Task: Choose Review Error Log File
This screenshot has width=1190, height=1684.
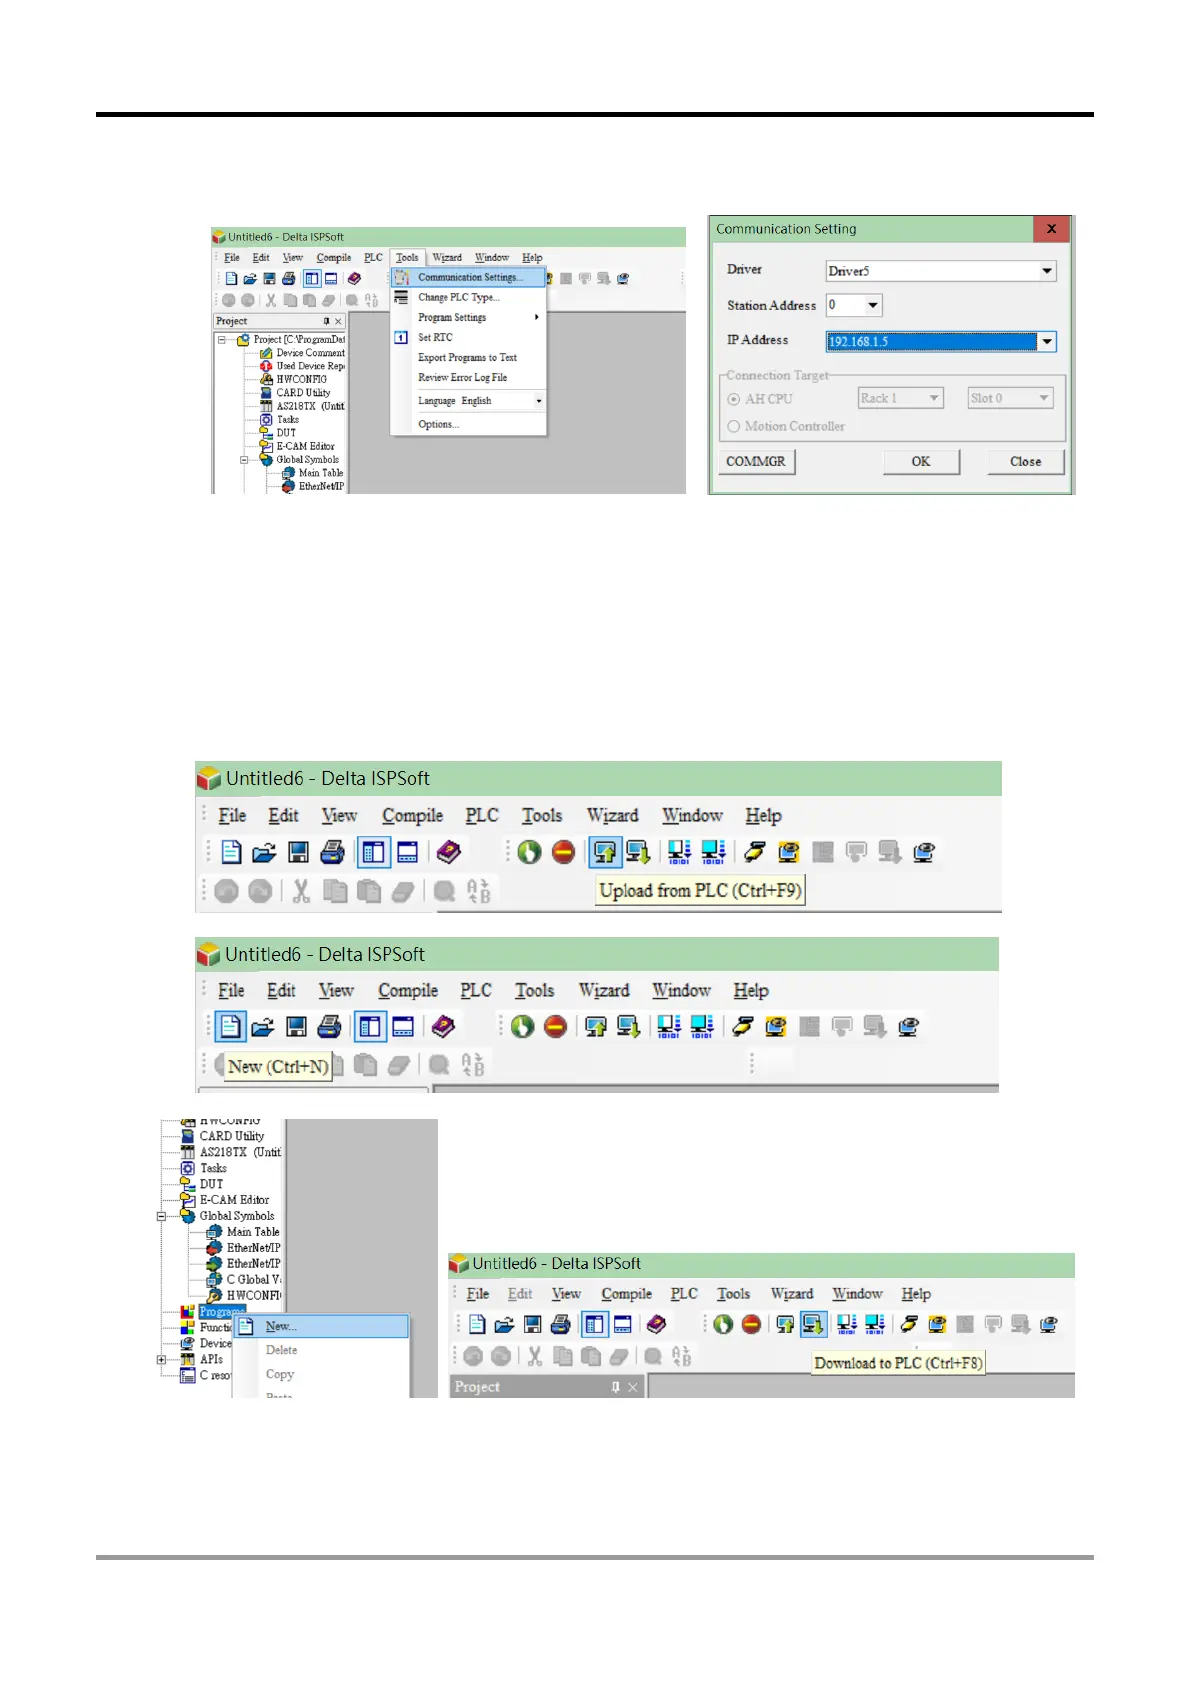Action: pyautogui.click(x=462, y=378)
